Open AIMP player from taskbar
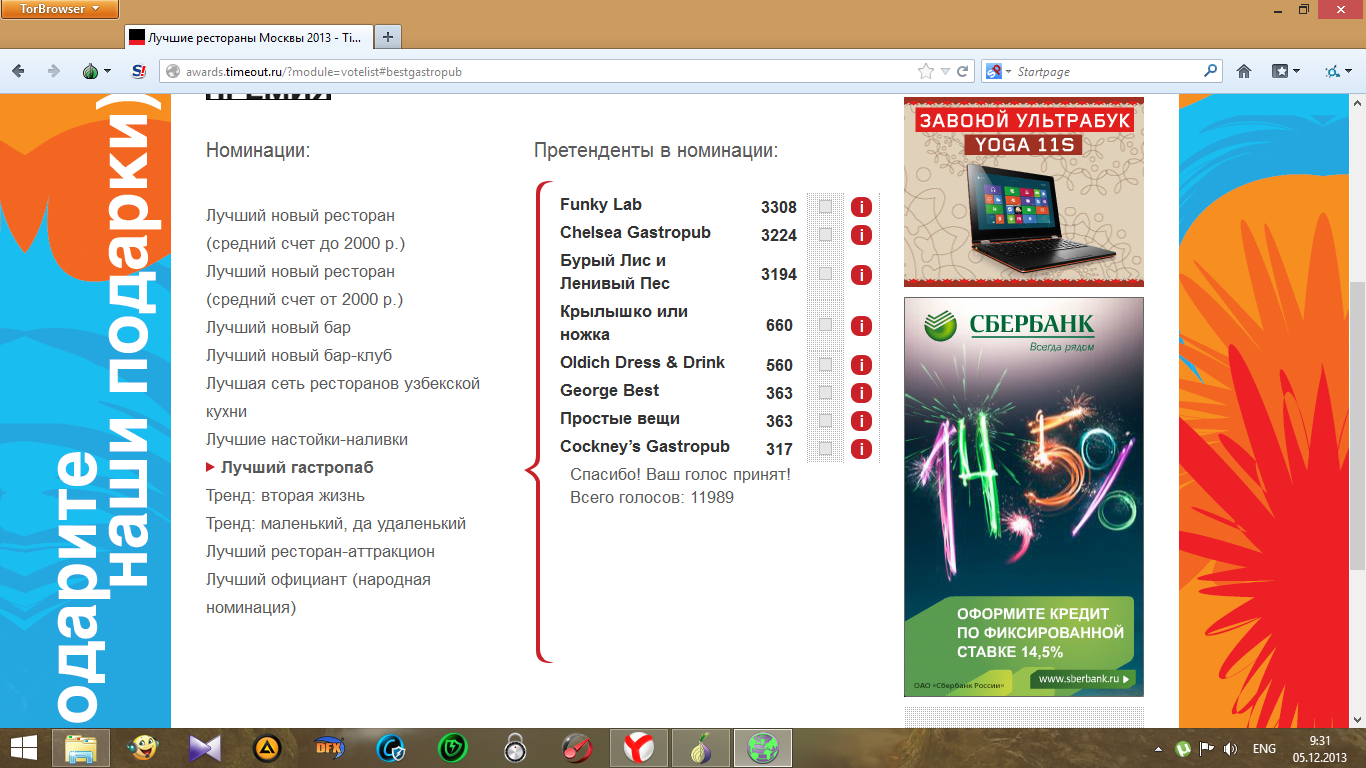Image resolution: width=1366 pixels, height=768 pixels. point(266,748)
